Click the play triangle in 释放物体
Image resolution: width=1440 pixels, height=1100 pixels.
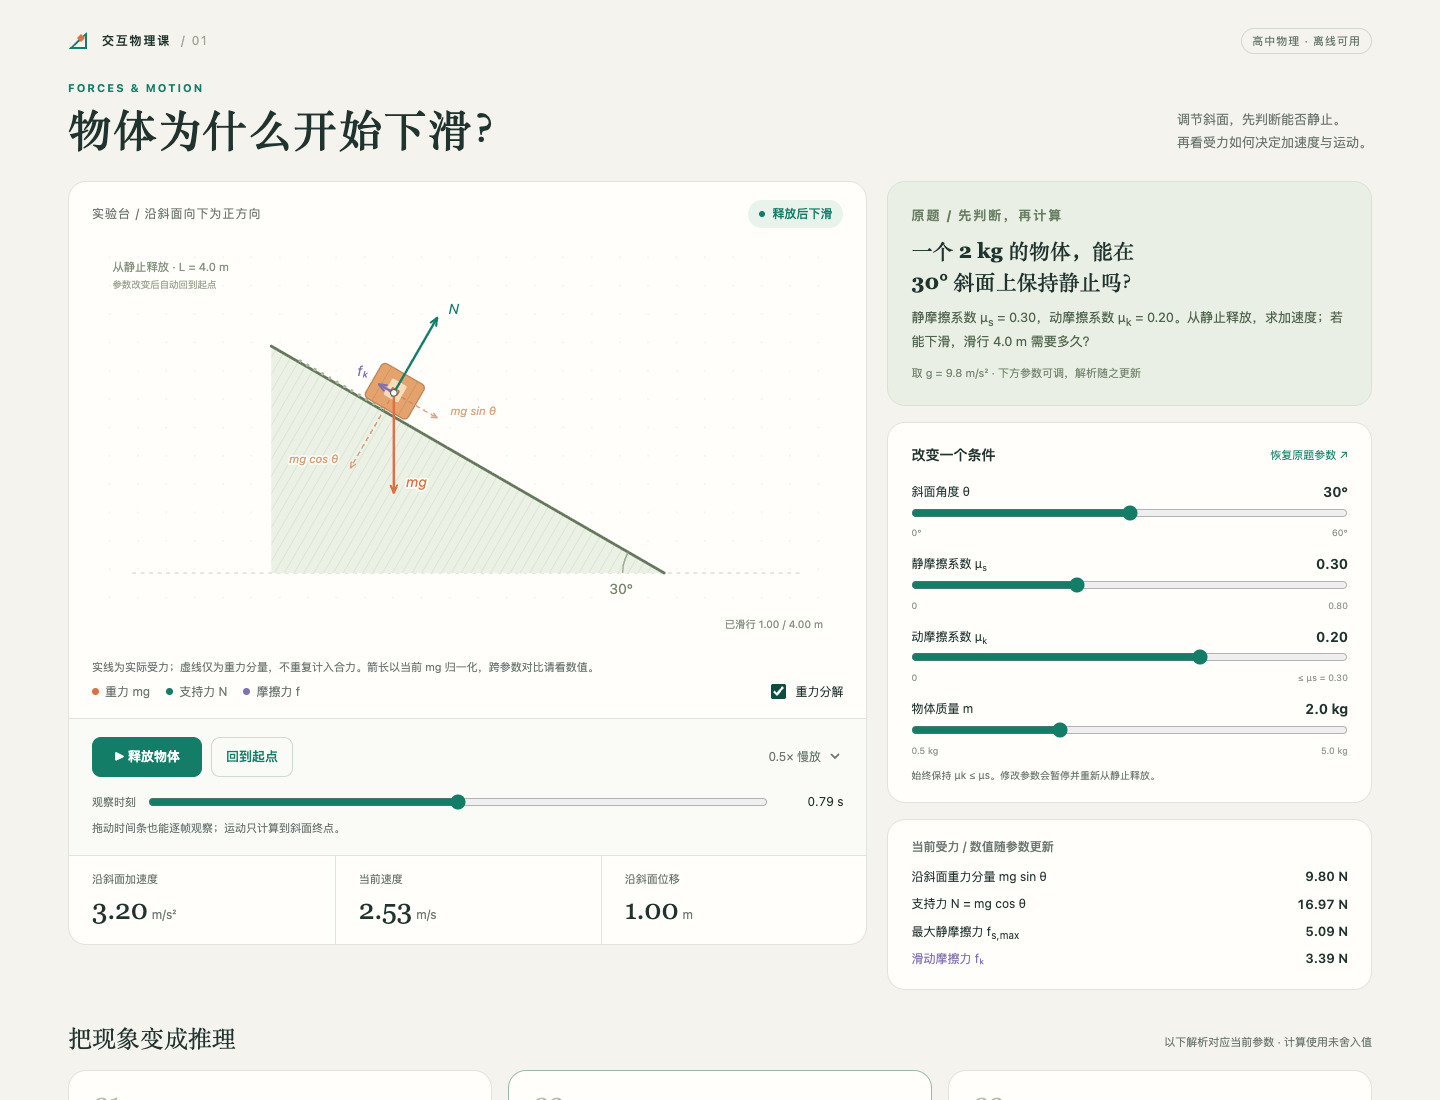pos(119,757)
